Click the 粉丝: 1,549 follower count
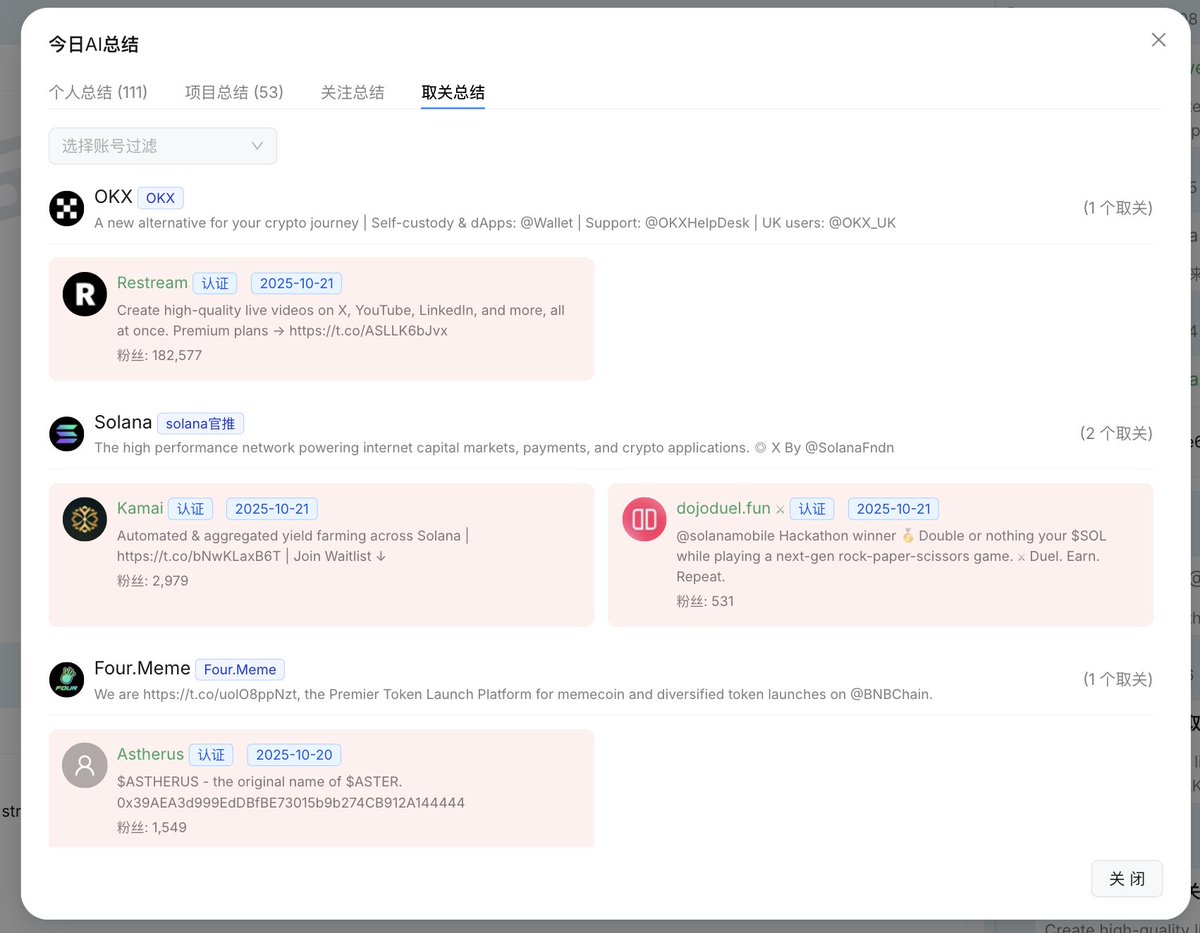Screen dimensions: 1200x933 click(152, 827)
